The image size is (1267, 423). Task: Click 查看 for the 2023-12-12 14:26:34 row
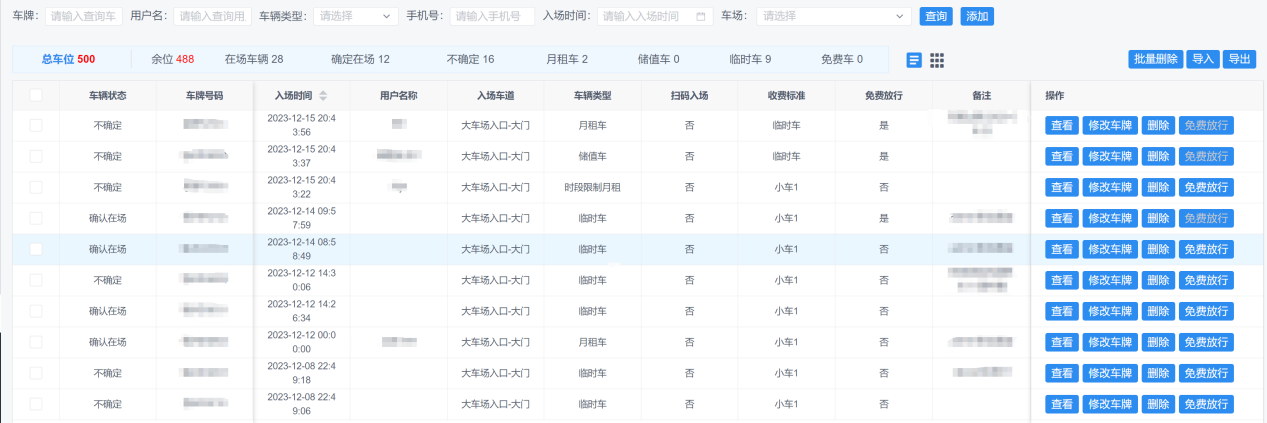click(x=1062, y=311)
